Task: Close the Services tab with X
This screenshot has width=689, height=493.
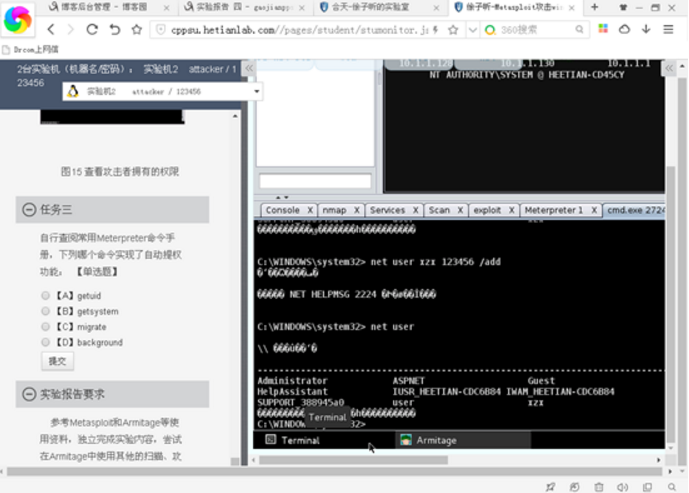Action: 415,210
